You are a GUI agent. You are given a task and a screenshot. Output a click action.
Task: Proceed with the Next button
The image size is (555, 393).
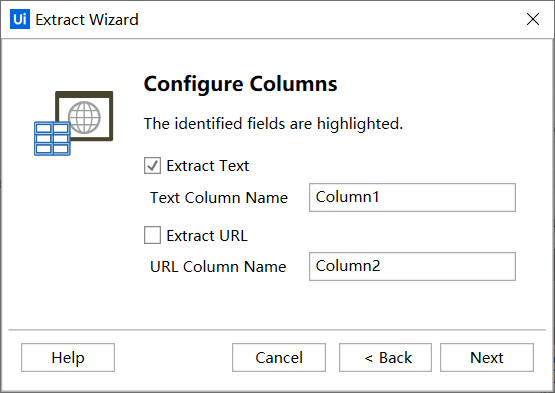(x=487, y=358)
